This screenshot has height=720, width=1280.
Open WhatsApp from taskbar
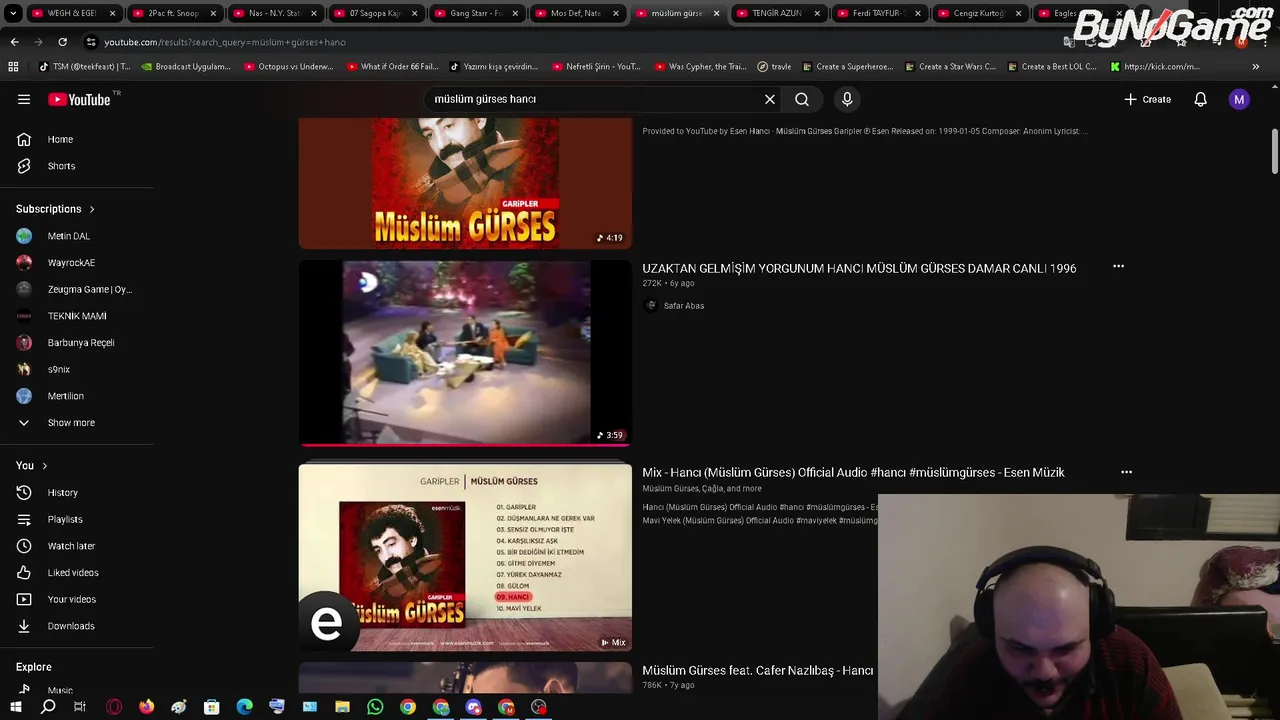click(x=375, y=707)
